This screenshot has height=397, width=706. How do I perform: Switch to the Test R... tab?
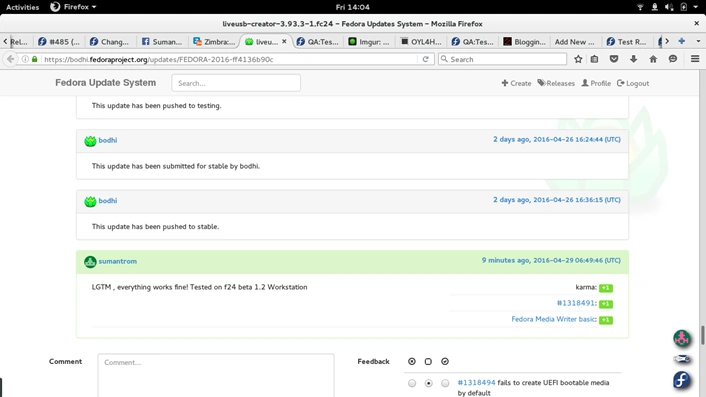627,41
